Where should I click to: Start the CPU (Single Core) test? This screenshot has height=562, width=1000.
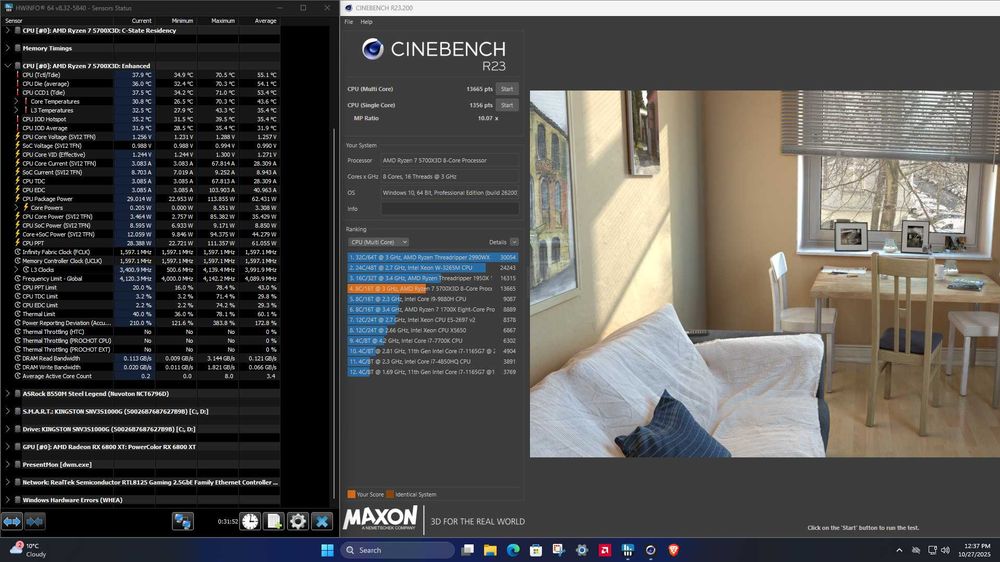pyautogui.click(x=507, y=105)
